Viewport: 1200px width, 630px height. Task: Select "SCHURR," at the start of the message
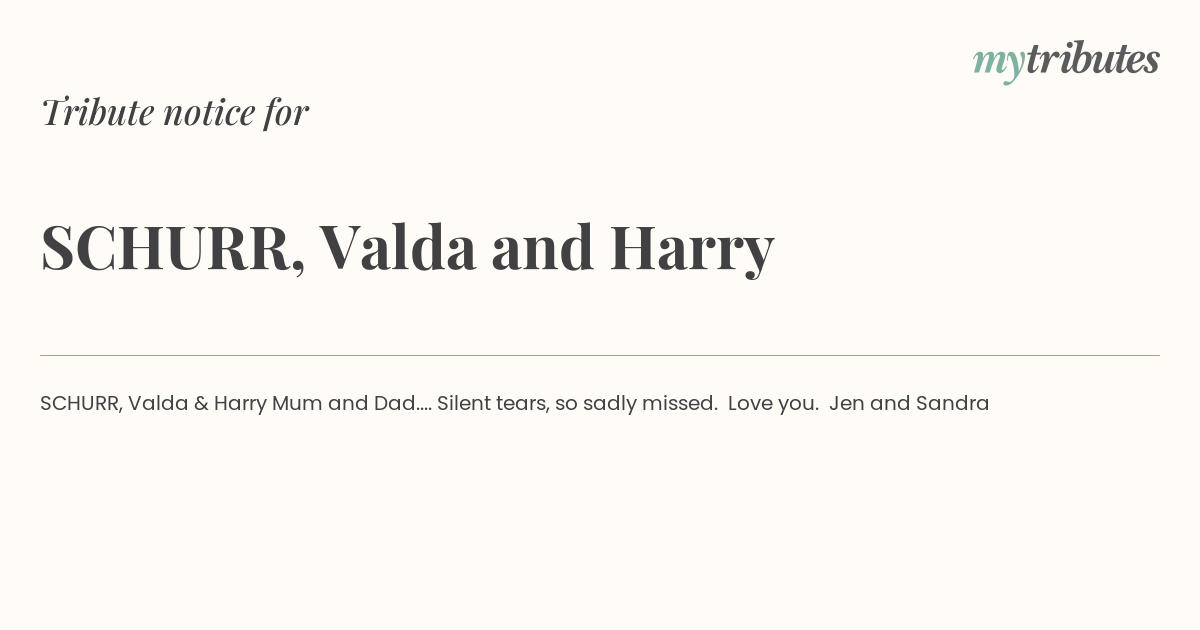[x=81, y=404]
